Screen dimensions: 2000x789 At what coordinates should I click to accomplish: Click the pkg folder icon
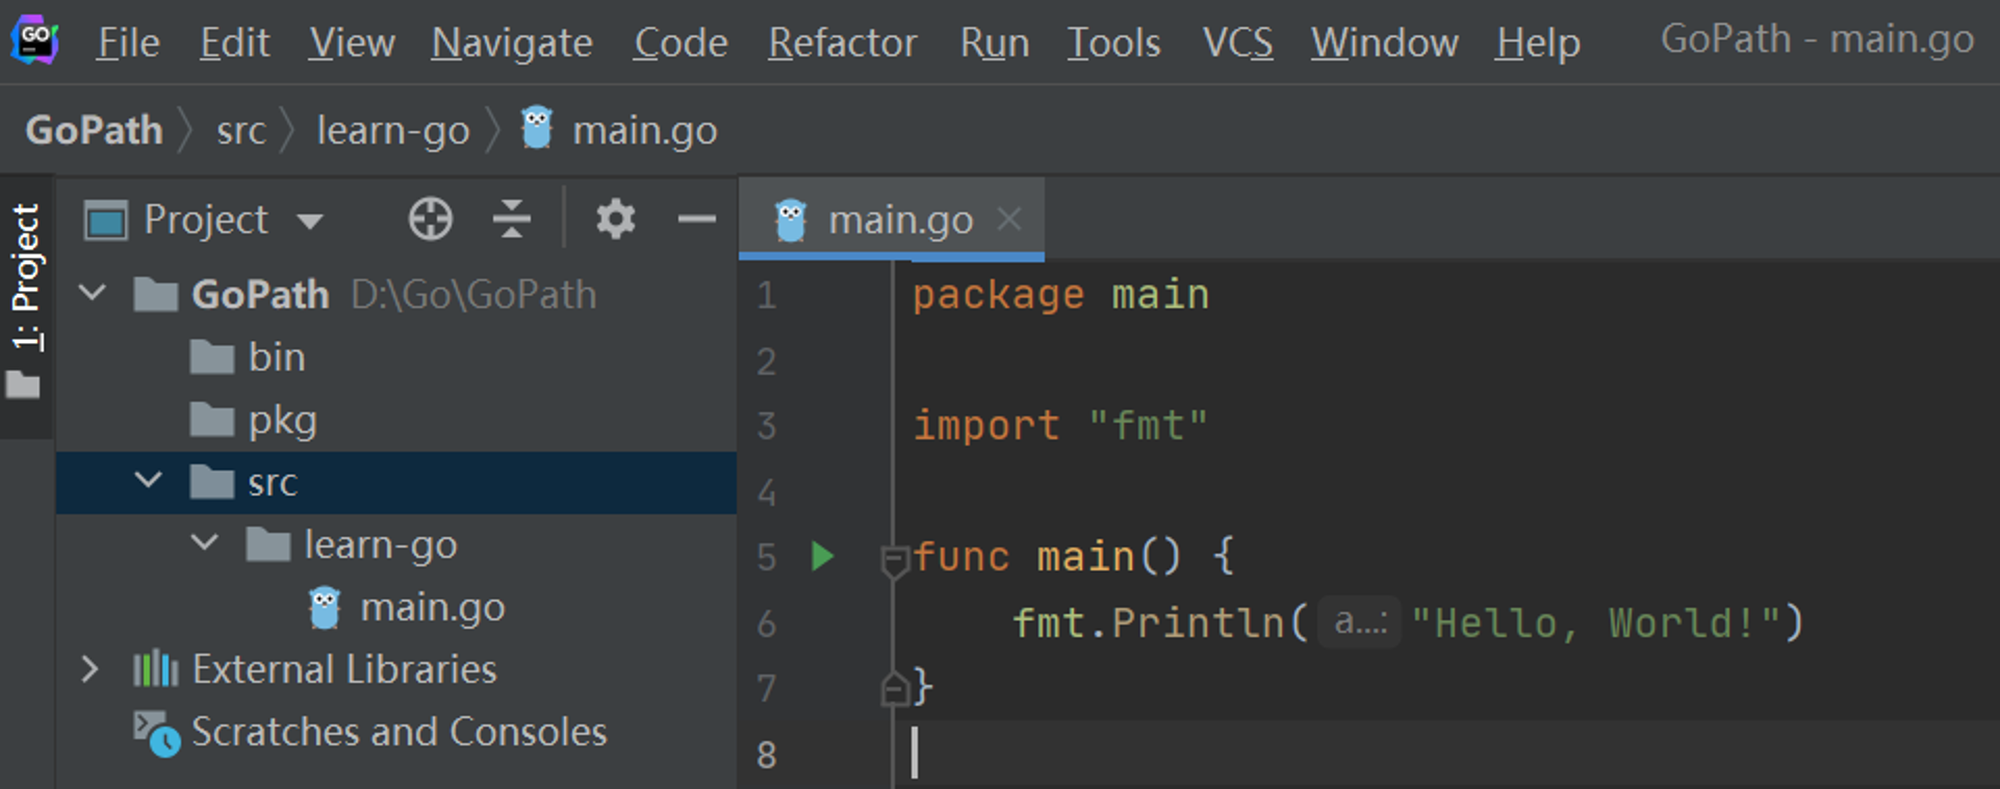pyautogui.click(x=212, y=418)
